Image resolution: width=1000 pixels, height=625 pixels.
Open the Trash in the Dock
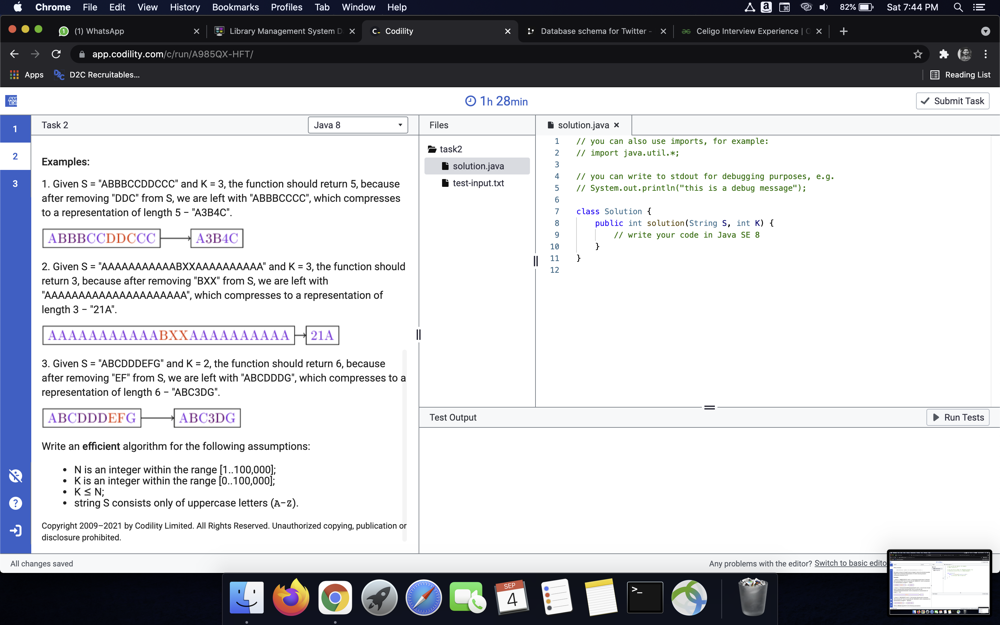click(x=753, y=597)
